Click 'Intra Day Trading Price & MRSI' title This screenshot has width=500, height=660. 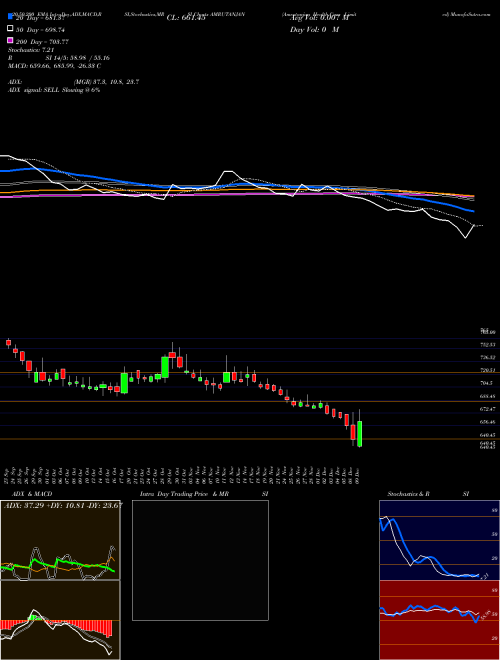(x=204, y=494)
